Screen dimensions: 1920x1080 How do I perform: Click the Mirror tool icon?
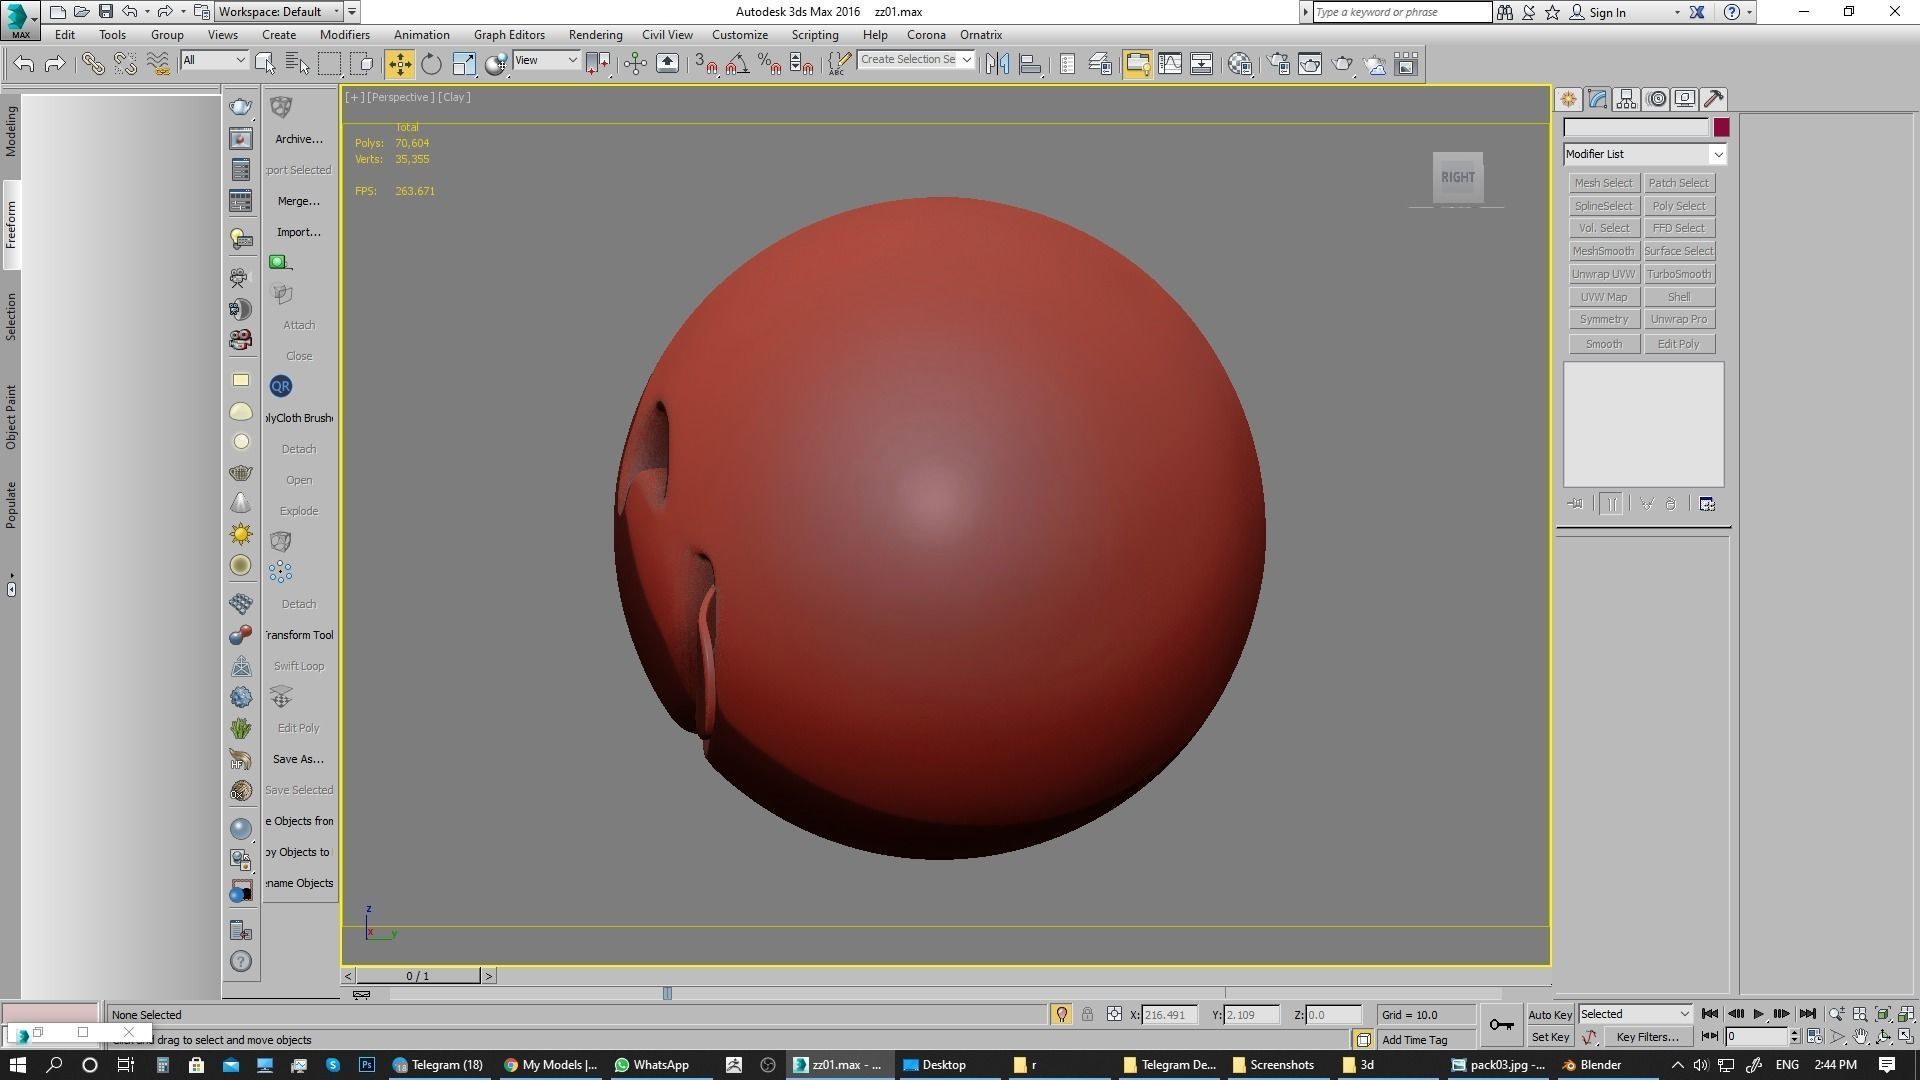tap(997, 64)
